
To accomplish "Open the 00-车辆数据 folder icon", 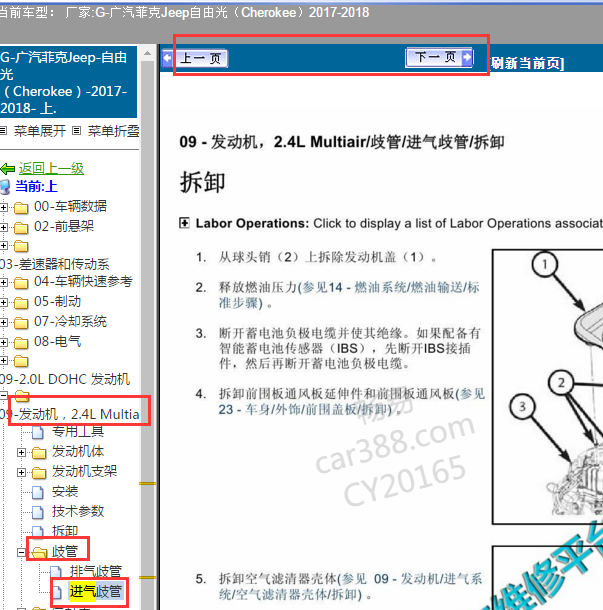I will (x=21, y=208).
